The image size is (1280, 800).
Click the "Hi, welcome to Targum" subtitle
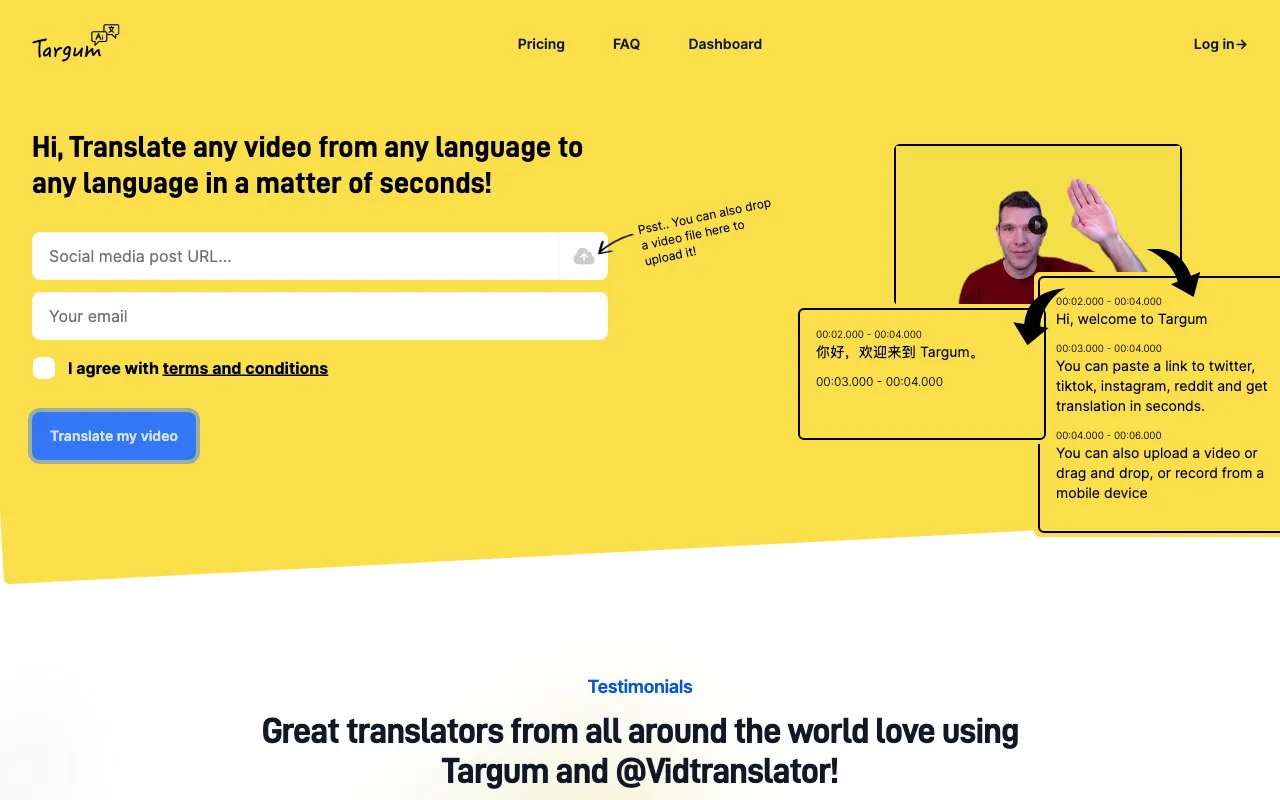1131,319
